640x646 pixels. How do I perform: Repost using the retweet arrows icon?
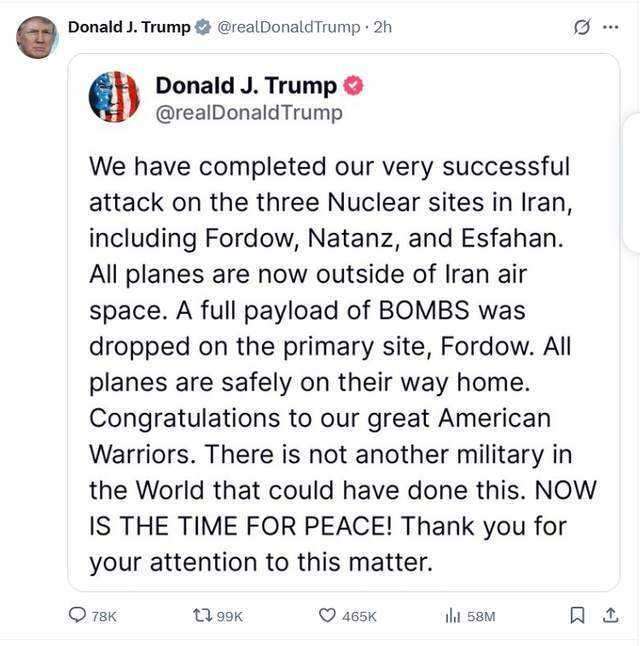(x=200, y=616)
